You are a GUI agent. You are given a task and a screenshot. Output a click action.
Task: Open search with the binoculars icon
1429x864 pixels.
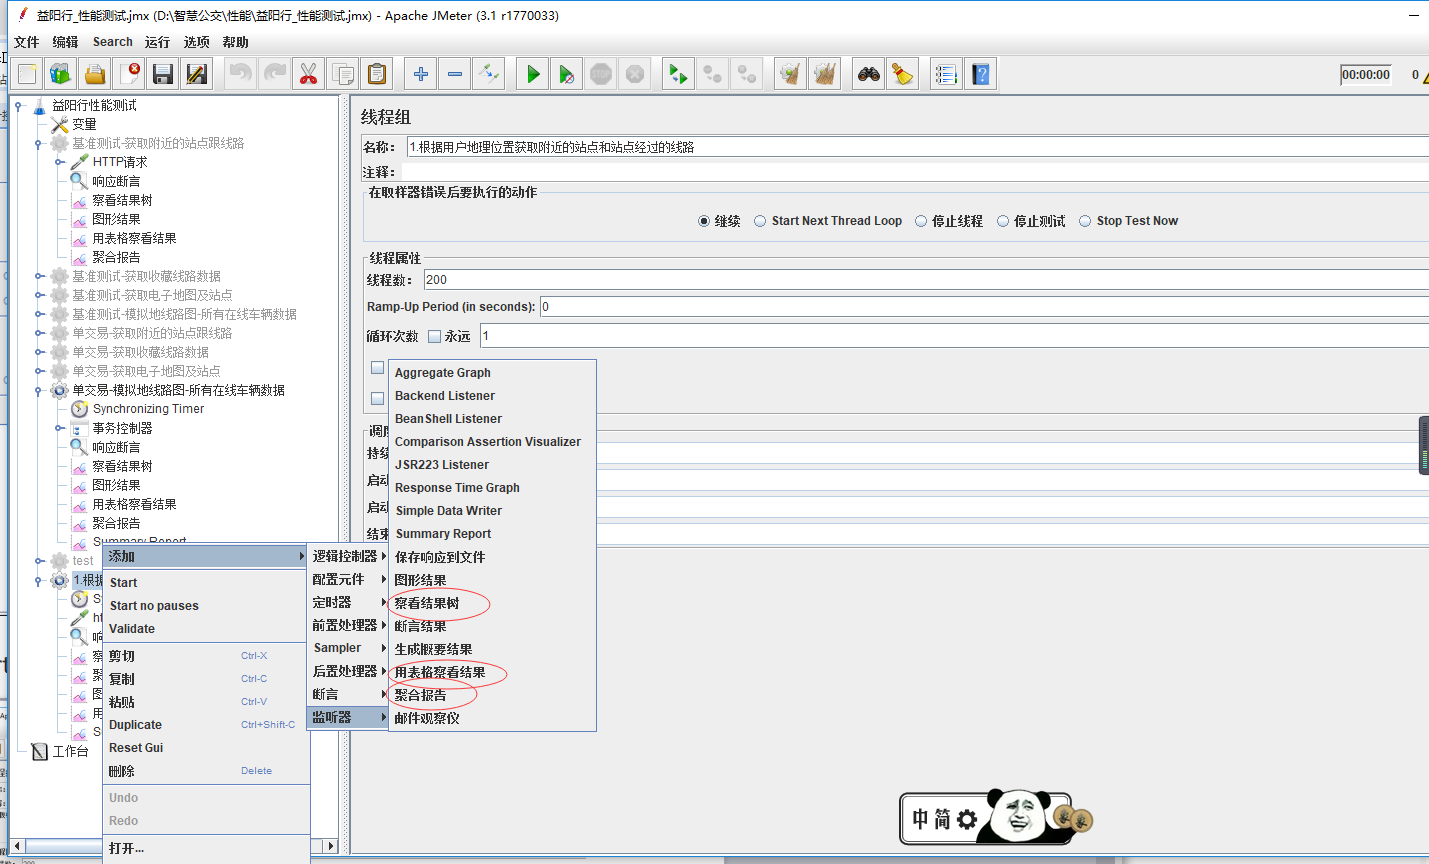869,74
